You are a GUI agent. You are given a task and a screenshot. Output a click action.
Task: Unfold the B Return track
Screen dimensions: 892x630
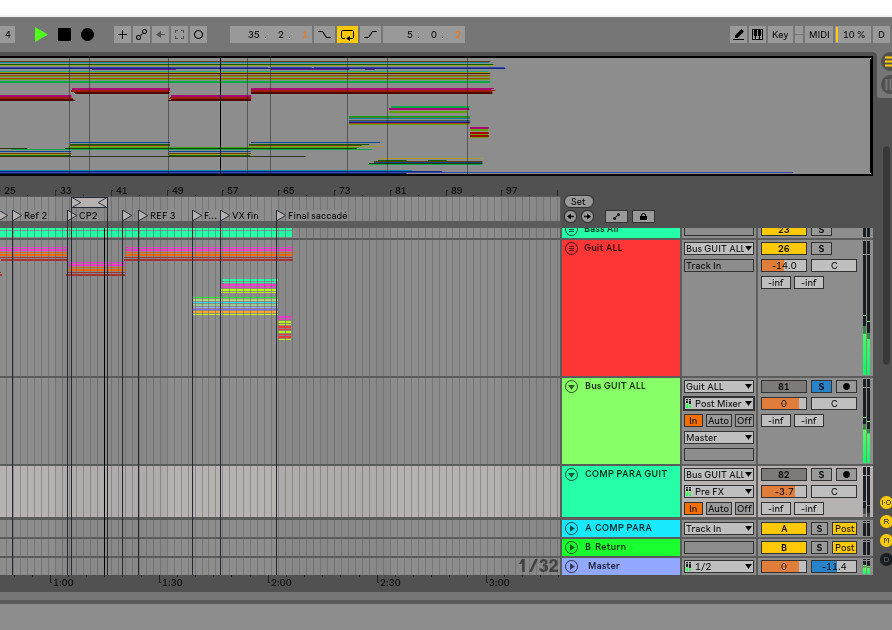point(572,547)
